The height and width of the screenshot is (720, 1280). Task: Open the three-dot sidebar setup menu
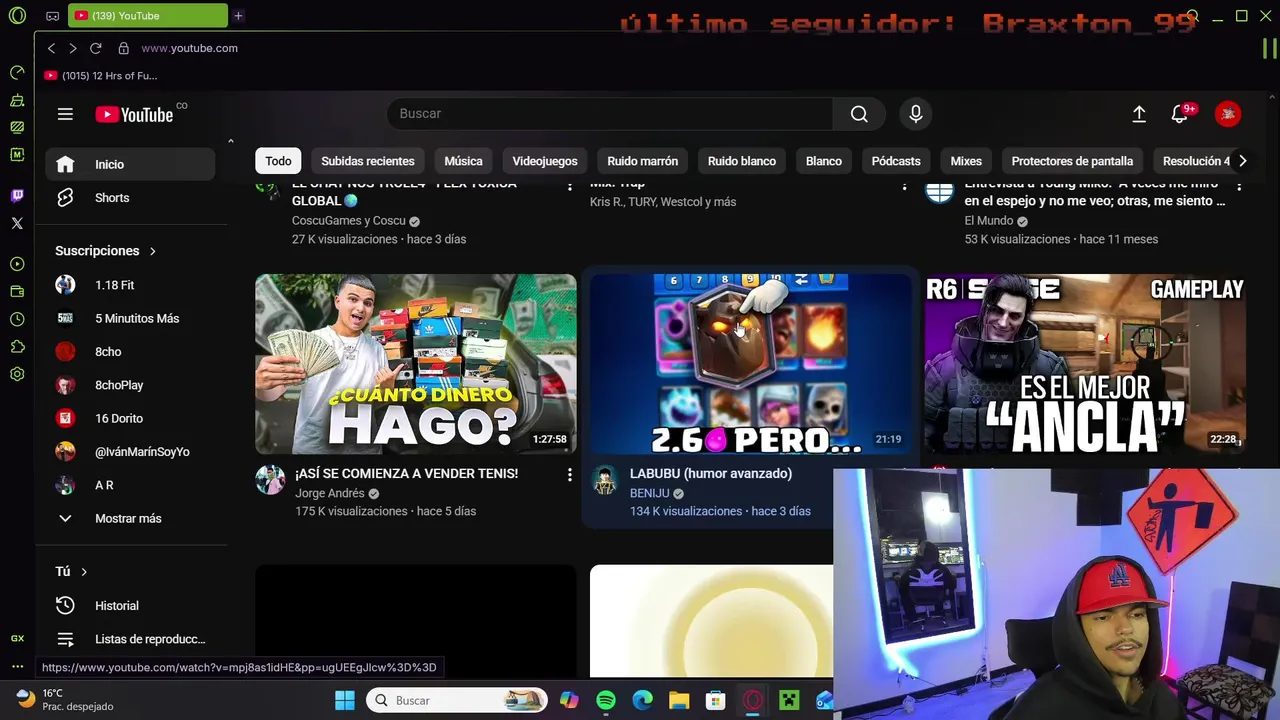tap(17, 666)
